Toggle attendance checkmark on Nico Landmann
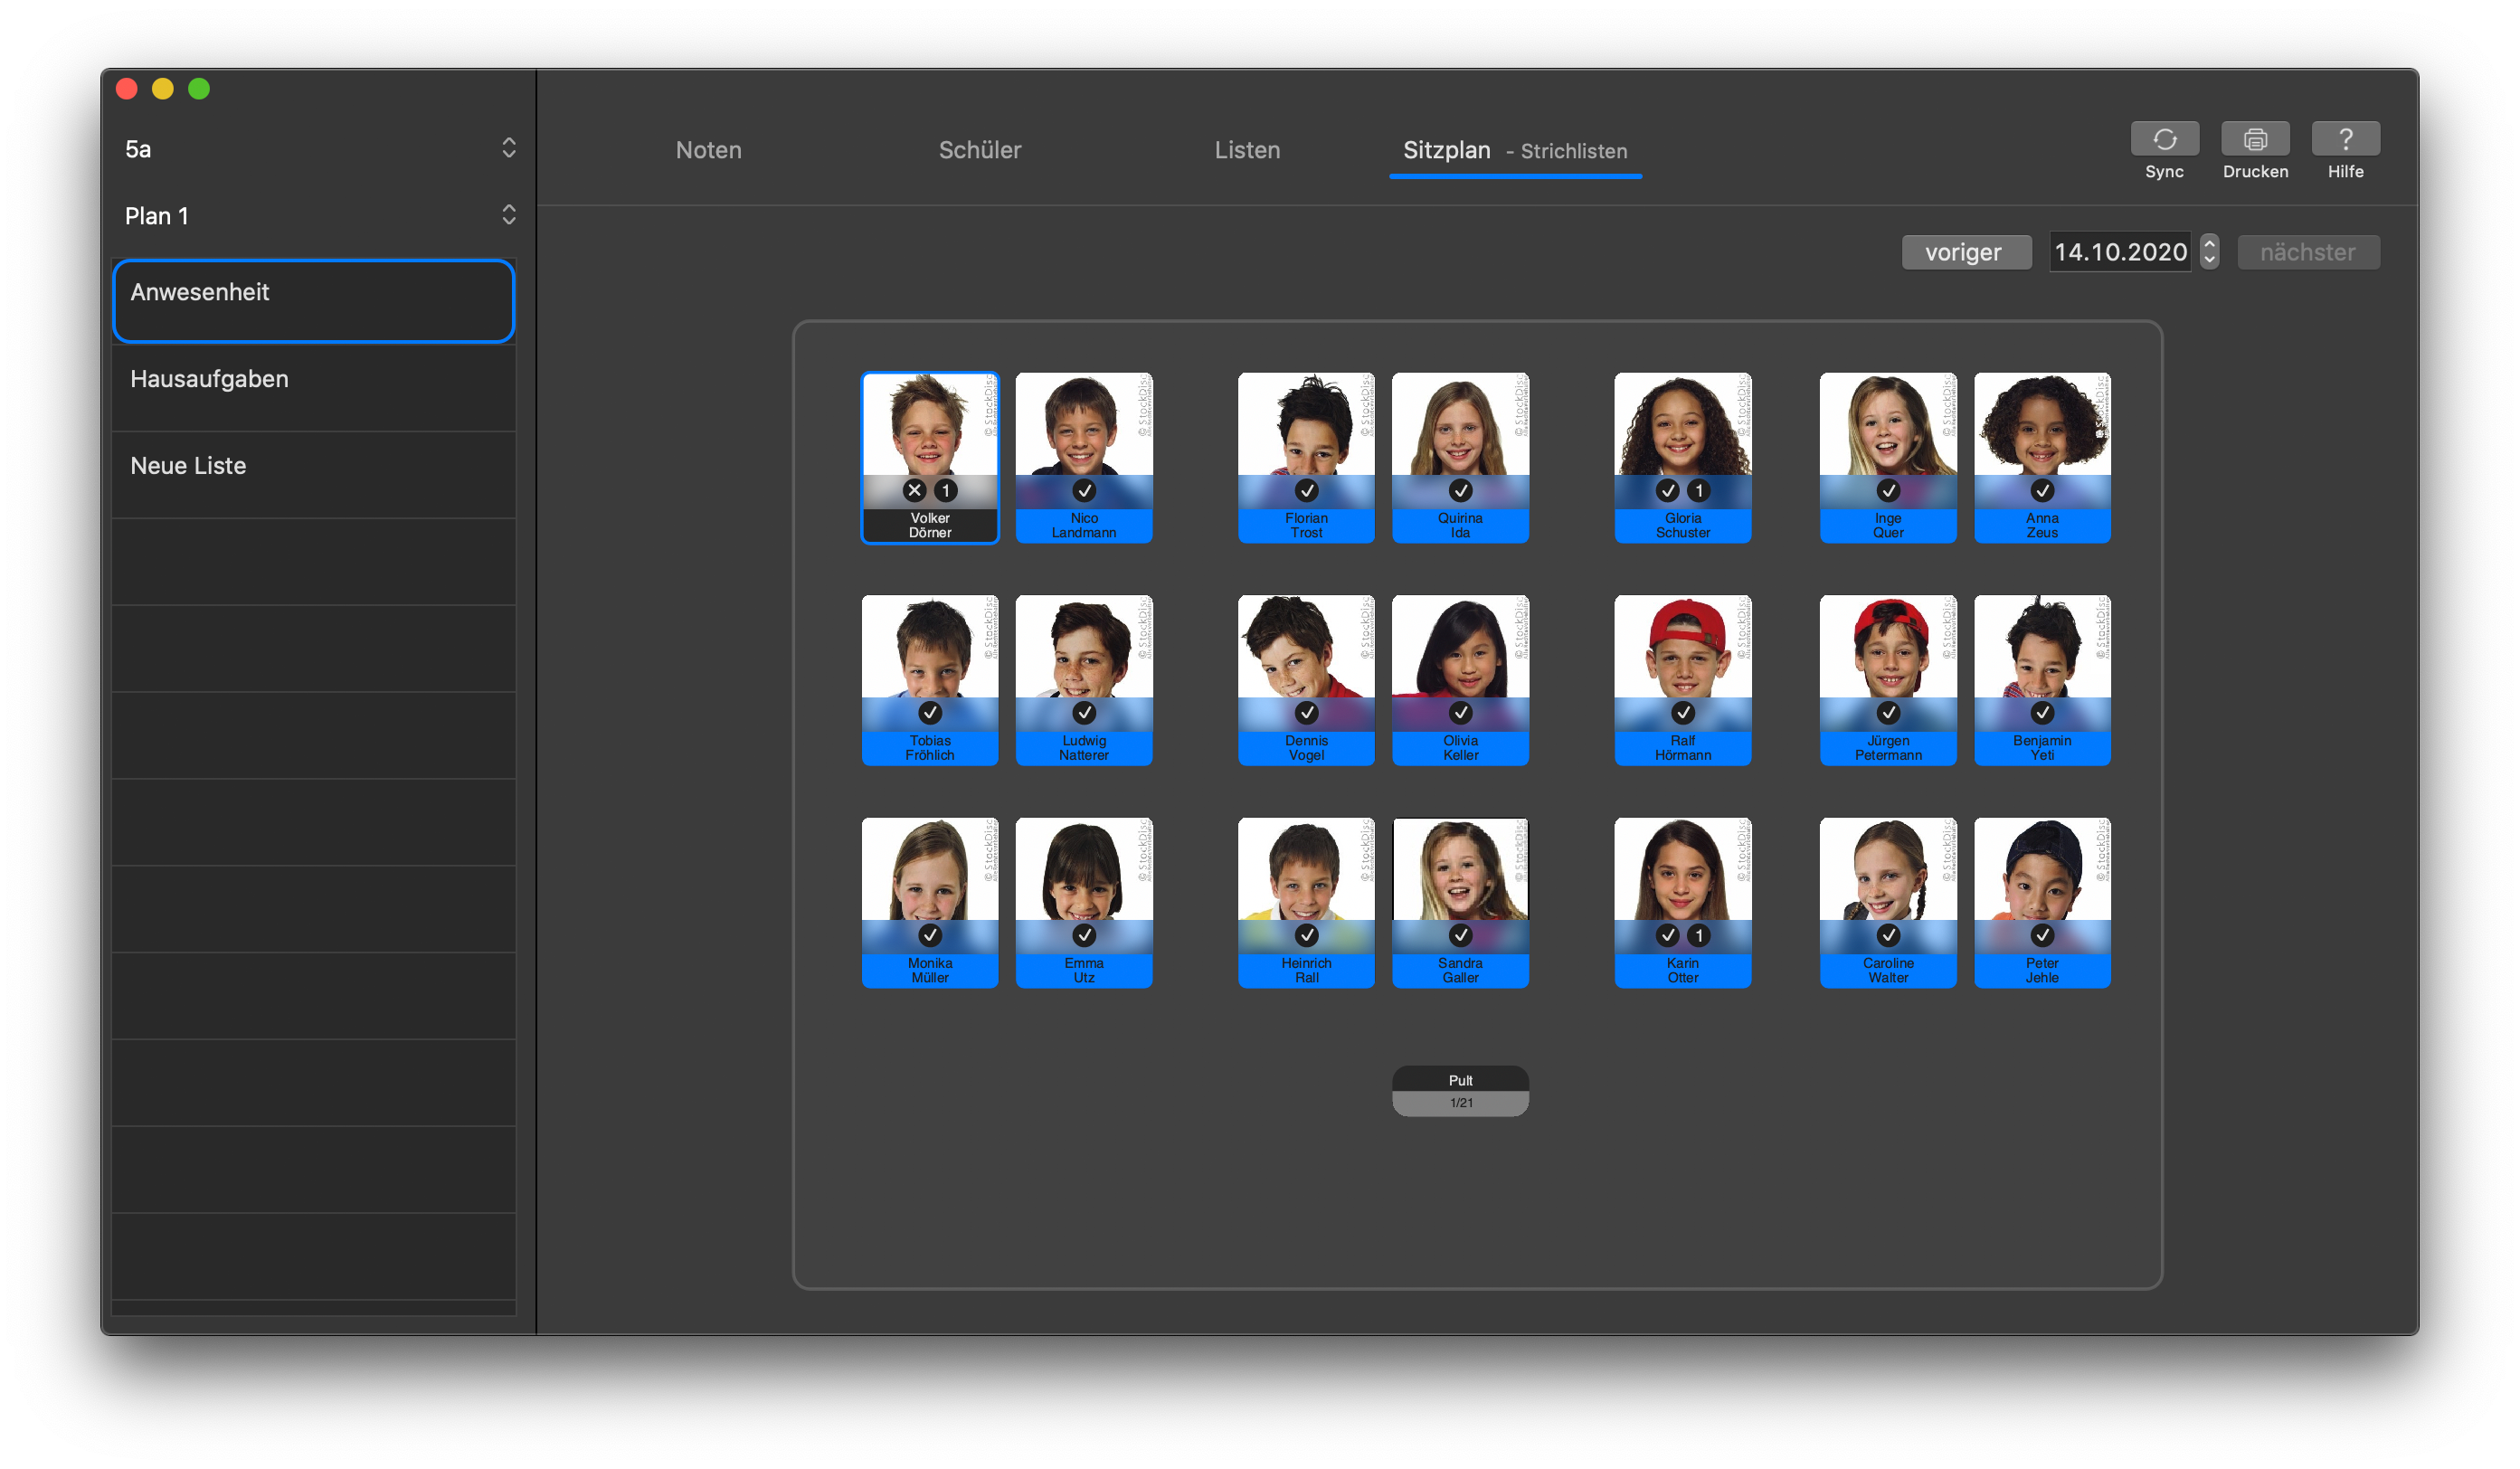This screenshot has height=1469, width=2520. pos(1084,490)
